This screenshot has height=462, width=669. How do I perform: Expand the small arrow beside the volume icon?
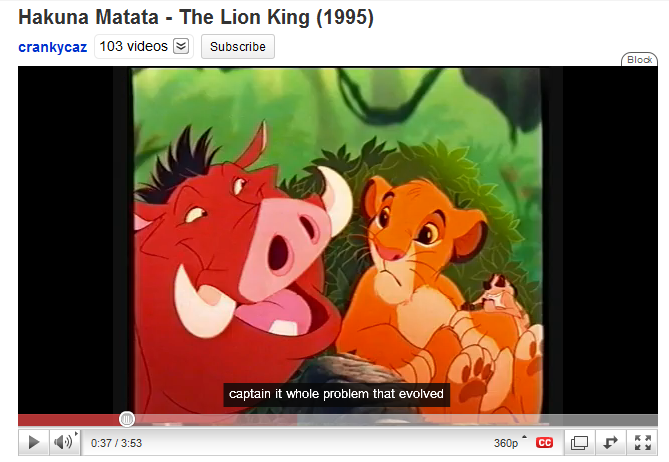pos(76,434)
